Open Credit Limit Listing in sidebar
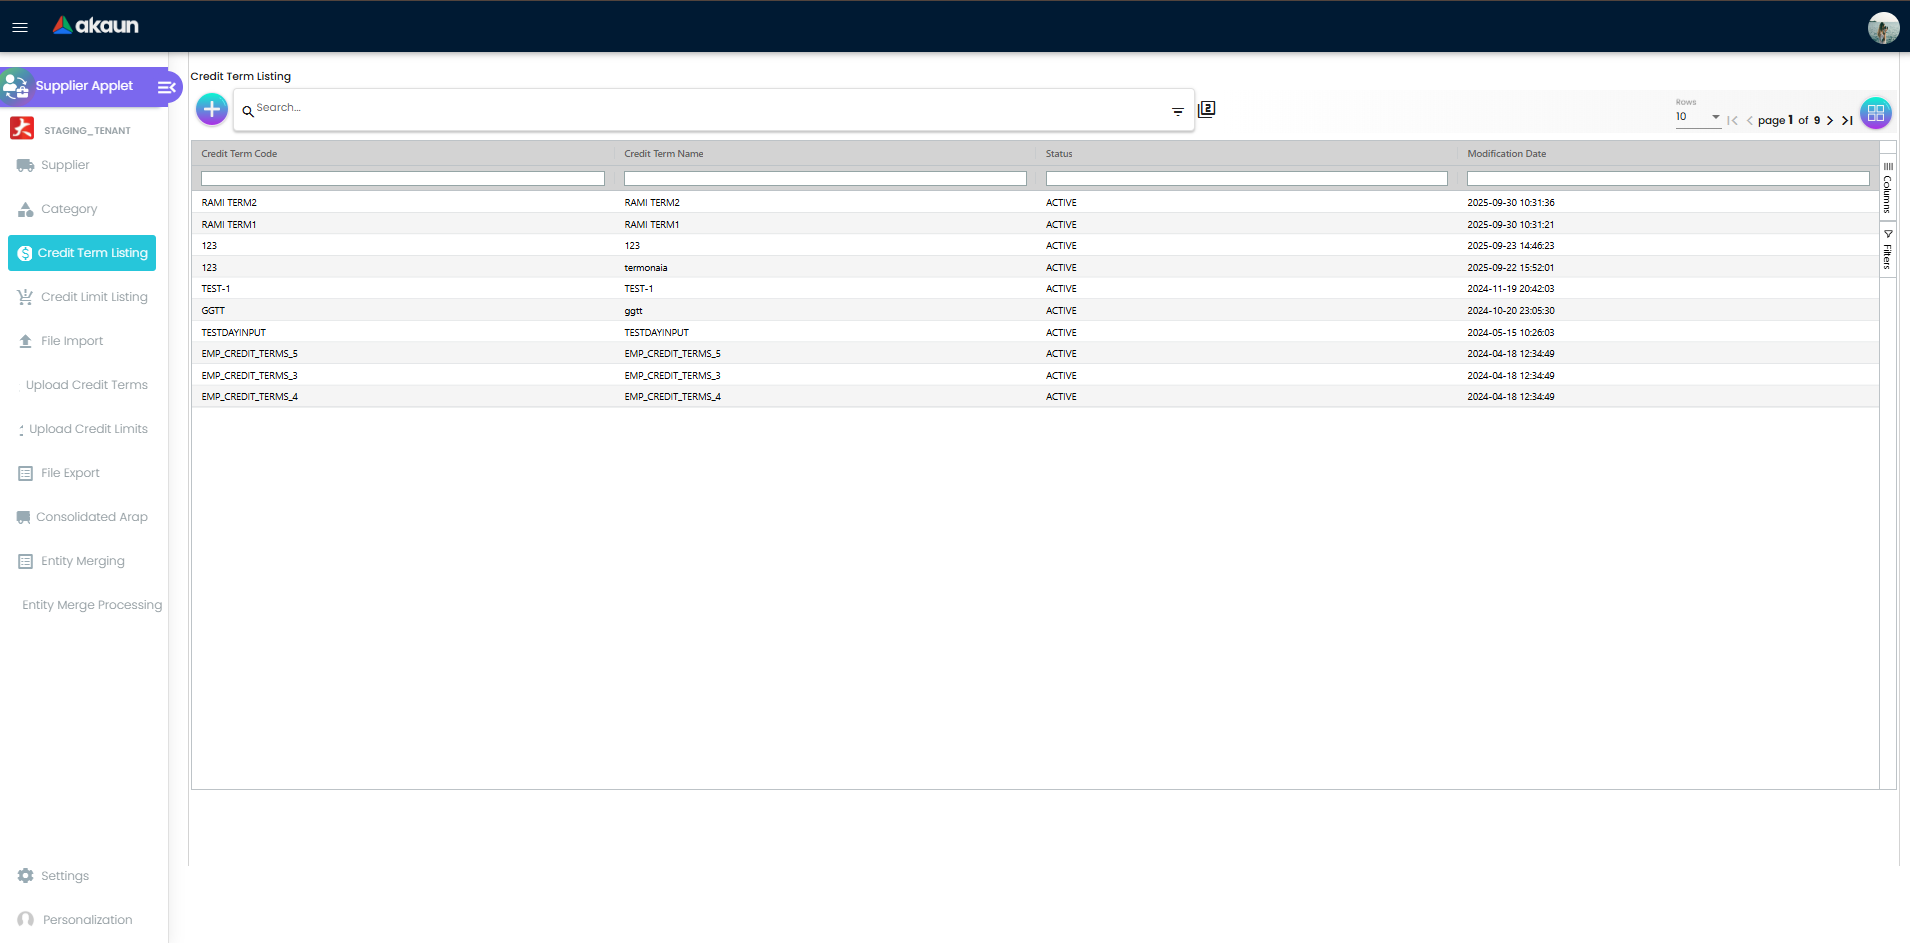Viewport: 1910px width, 943px height. [93, 297]
